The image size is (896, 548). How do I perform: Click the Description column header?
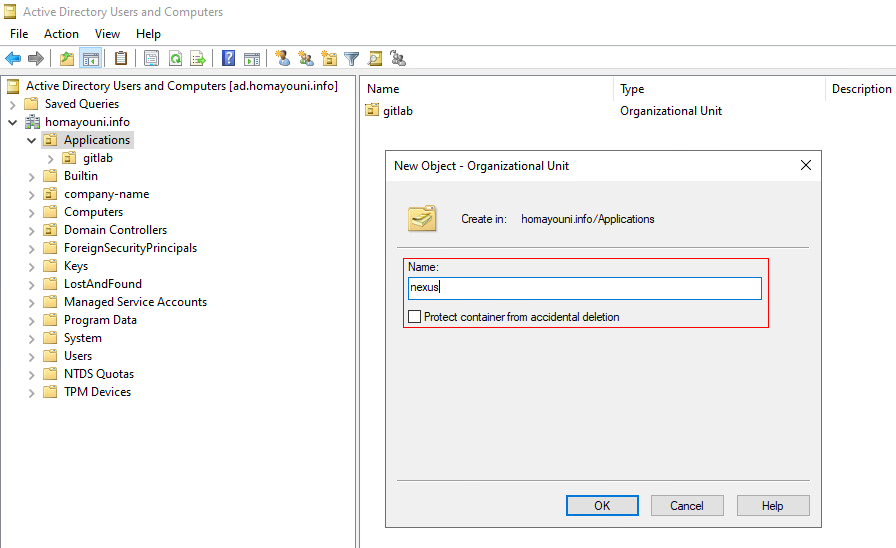click(x=861, y=89)
